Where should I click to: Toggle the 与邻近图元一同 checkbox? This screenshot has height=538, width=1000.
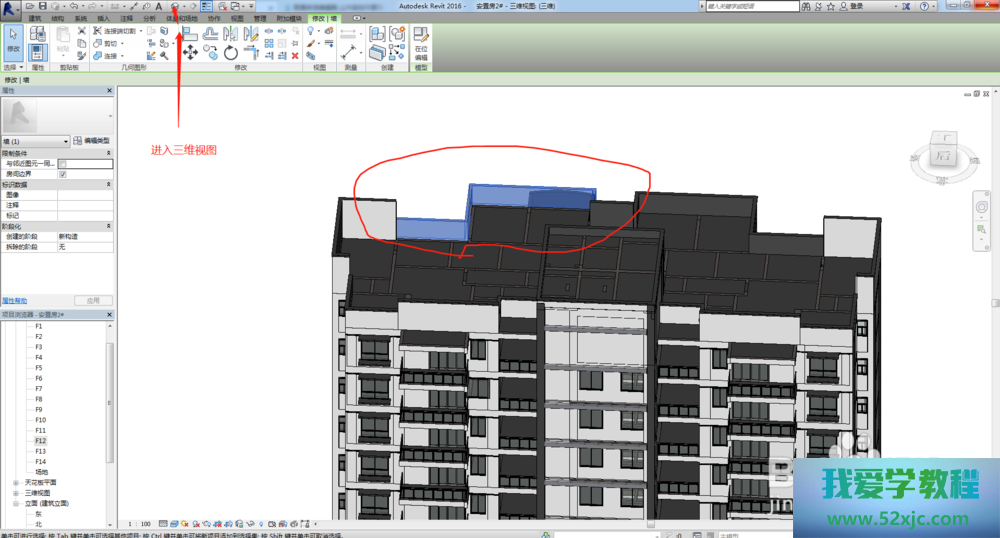pos(63,163)
